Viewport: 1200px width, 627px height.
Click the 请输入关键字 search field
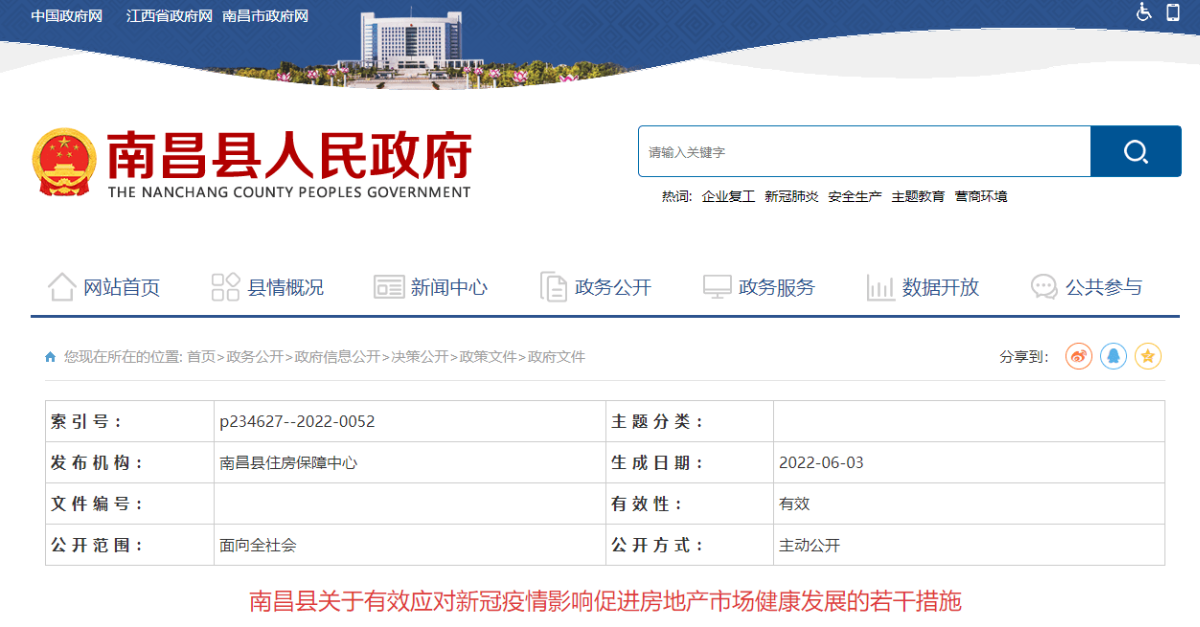864,151
